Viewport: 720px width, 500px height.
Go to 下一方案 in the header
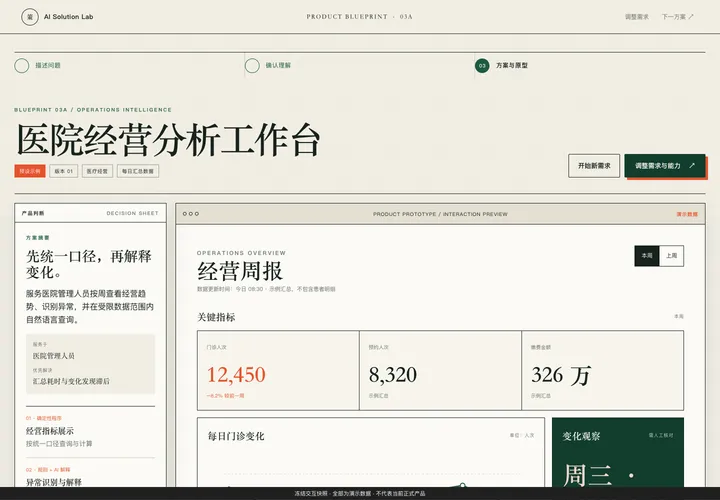[x=677, y=17]
